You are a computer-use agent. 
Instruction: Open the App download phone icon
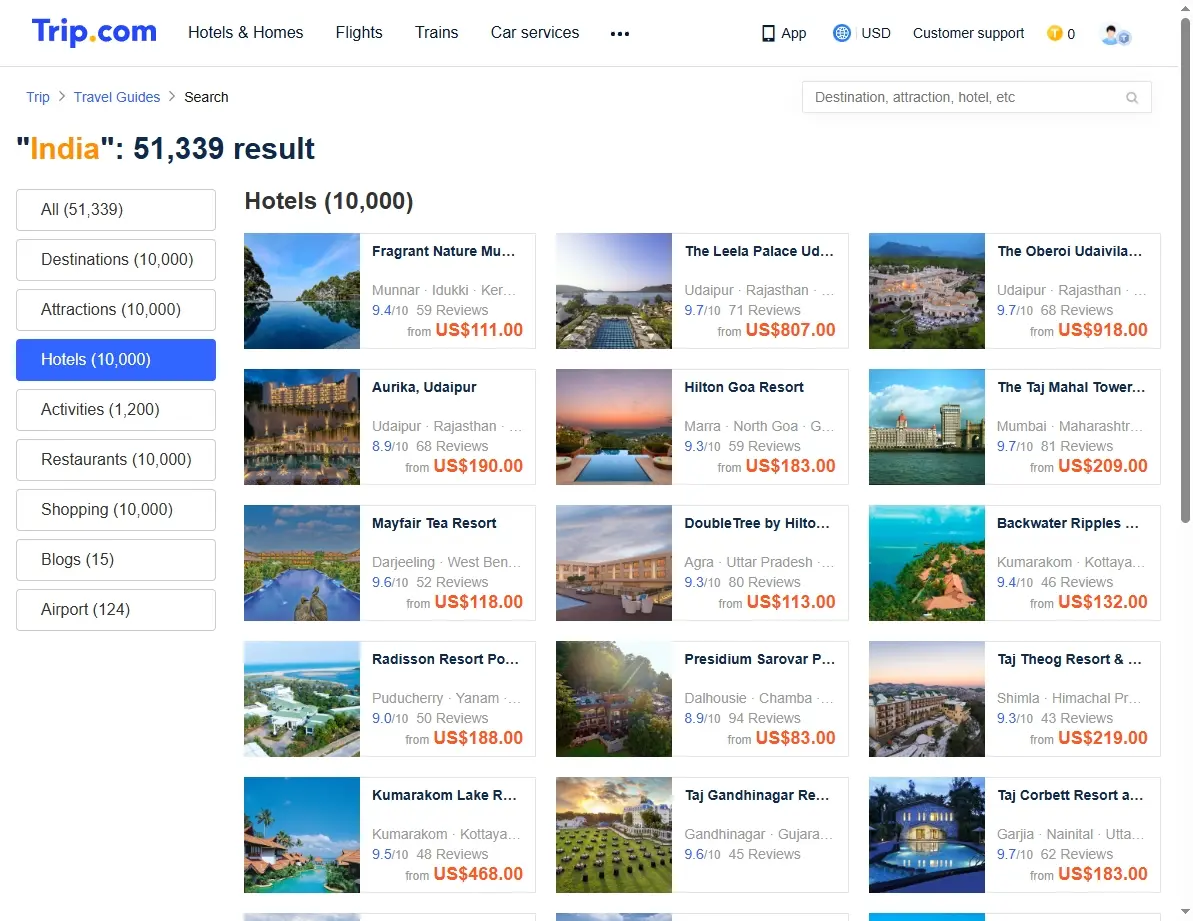pyautogui.click(x=768, y=33)
